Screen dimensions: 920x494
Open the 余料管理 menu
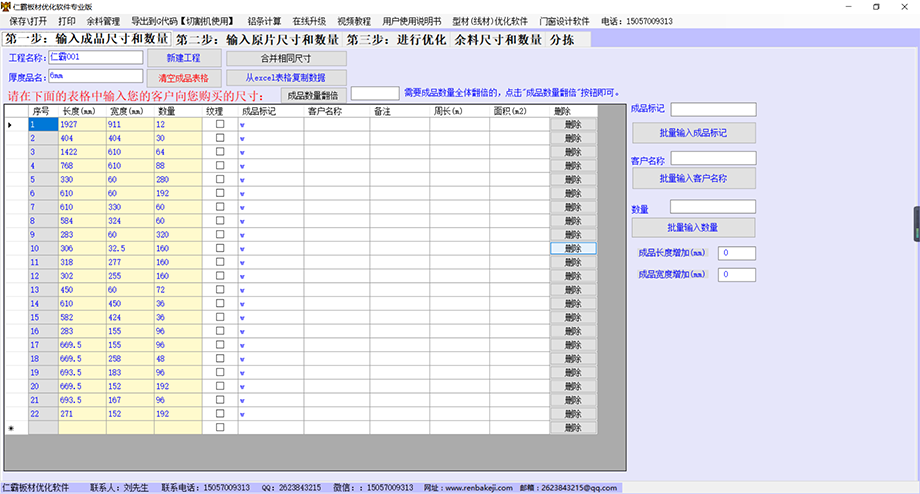[103, 21]
